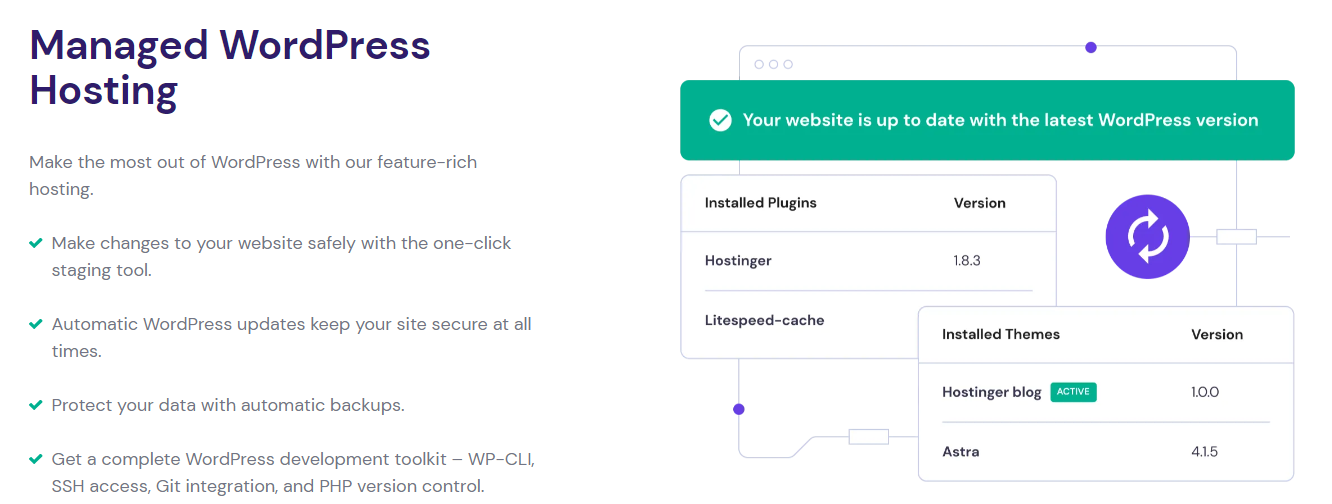Choose the Astra theme entry
The width and height of the screenshot is (1332, 504).
click(x=961, y=452)
